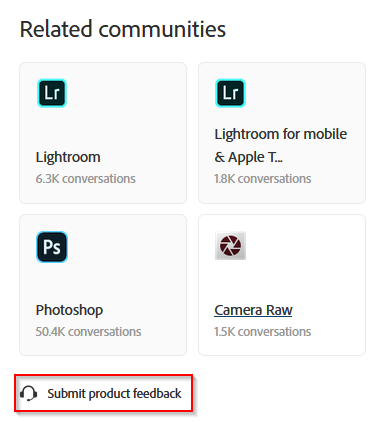Click the 1.8K conversations count

(x=263, y=179)
